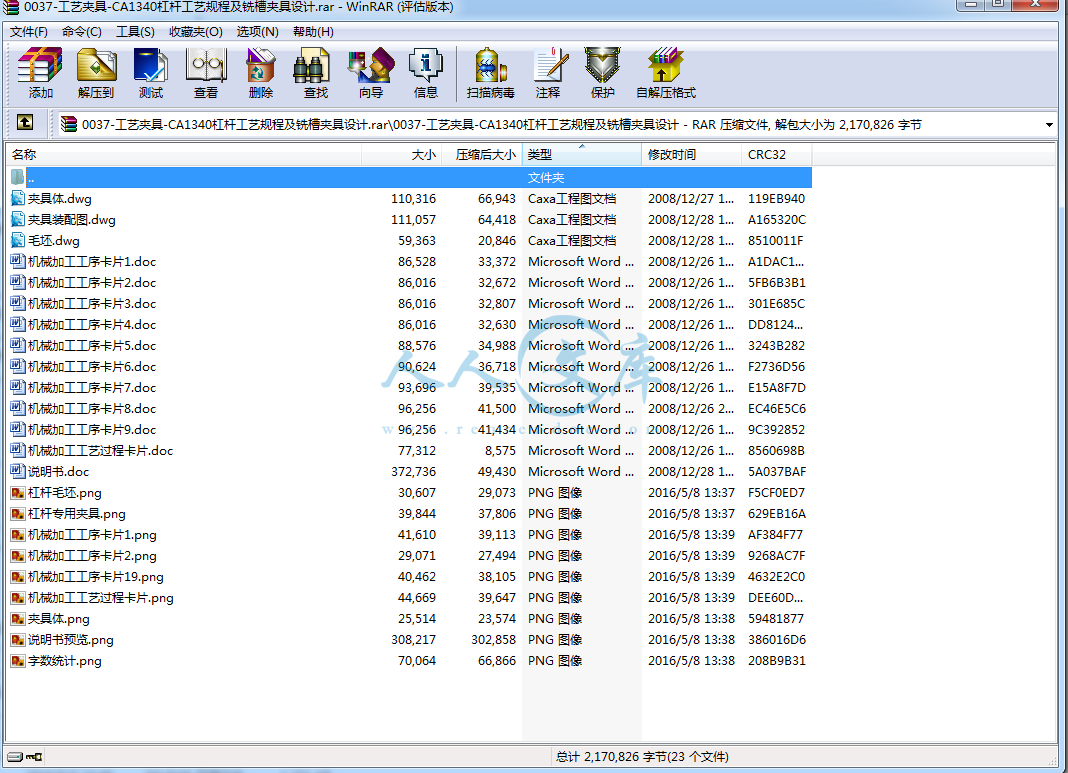Image resolution: width=1068 pixels, height=773 pixels.
Task: Select file 机械加工工序卡片4.doc
Action: point(92,325)
